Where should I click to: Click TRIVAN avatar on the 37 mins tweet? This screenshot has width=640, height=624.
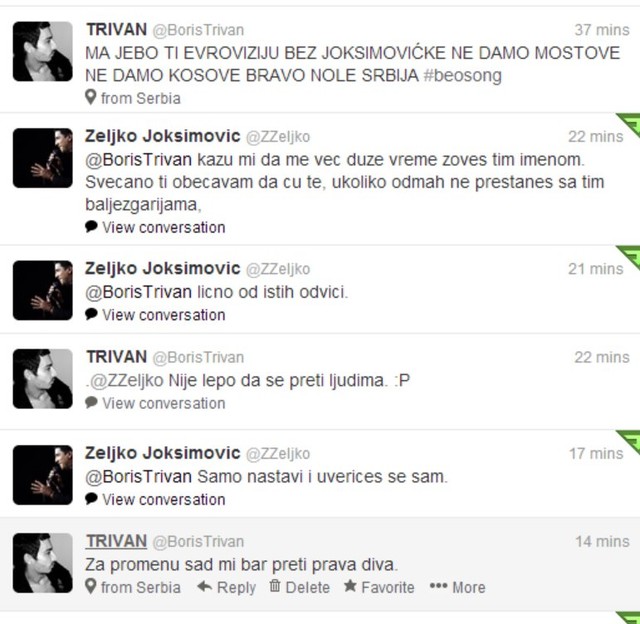(42, 51)
